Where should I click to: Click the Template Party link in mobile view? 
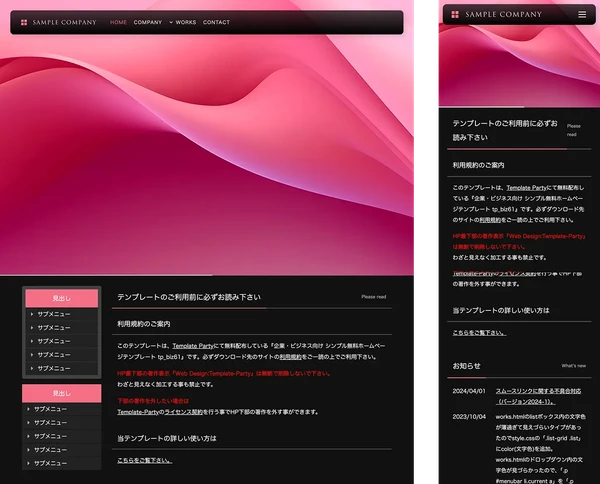tap(527, 188)
